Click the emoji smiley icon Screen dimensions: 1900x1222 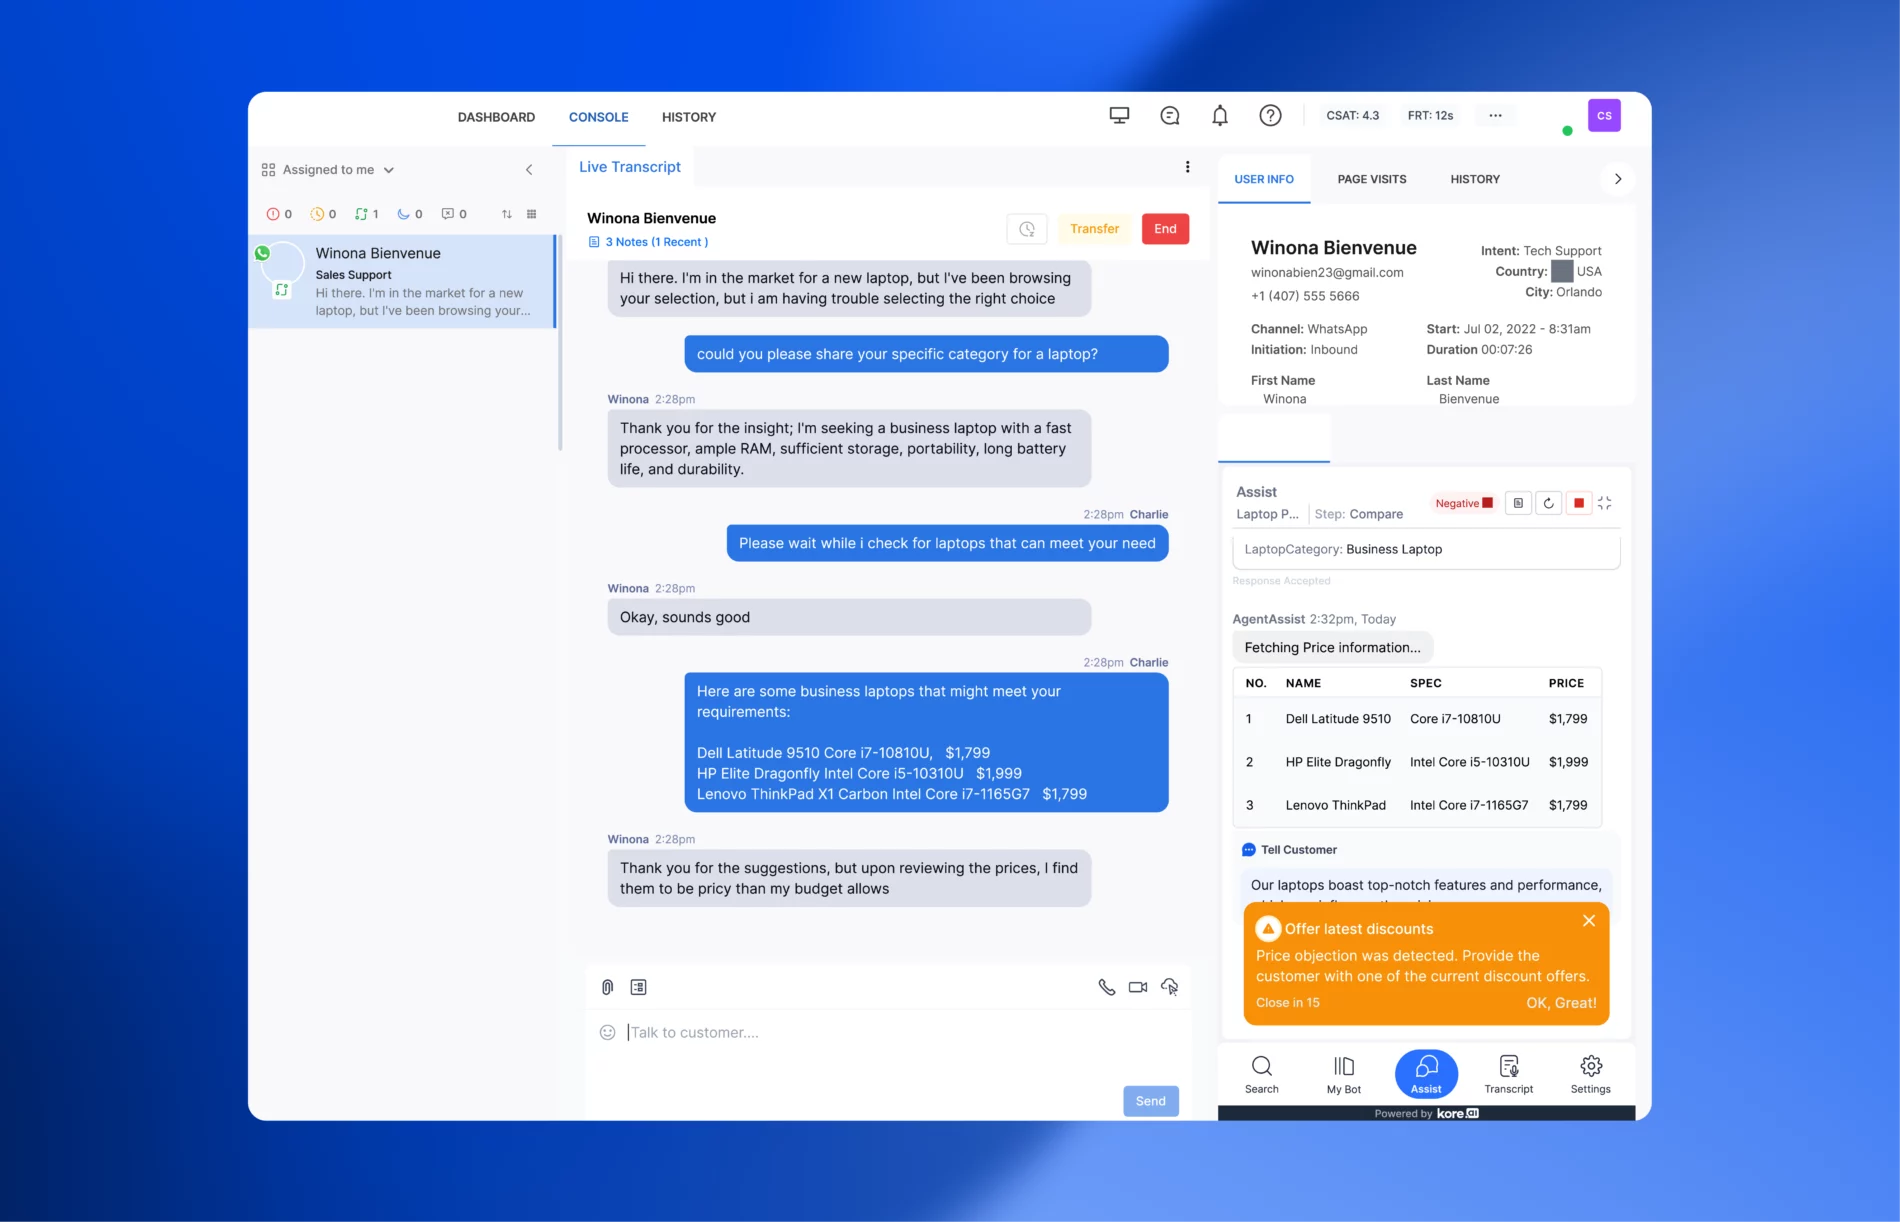[607, 1032]
